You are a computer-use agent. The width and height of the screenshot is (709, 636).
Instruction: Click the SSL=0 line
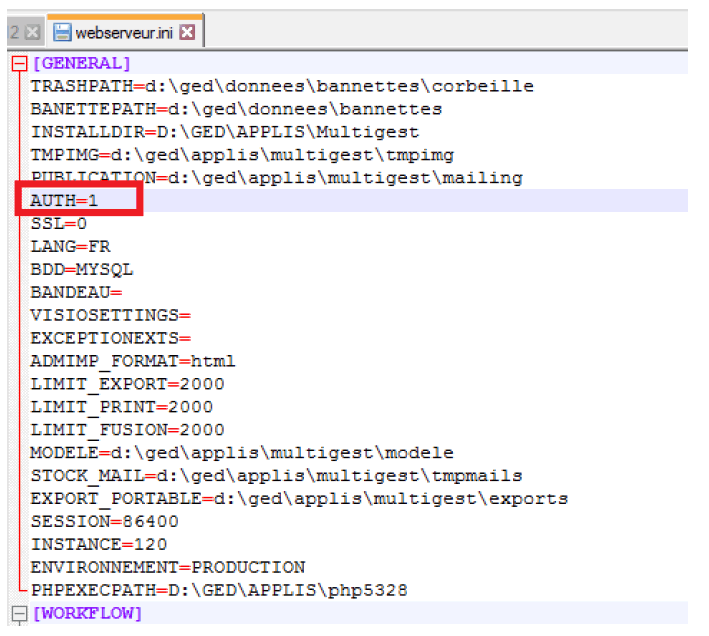point(59,224)
